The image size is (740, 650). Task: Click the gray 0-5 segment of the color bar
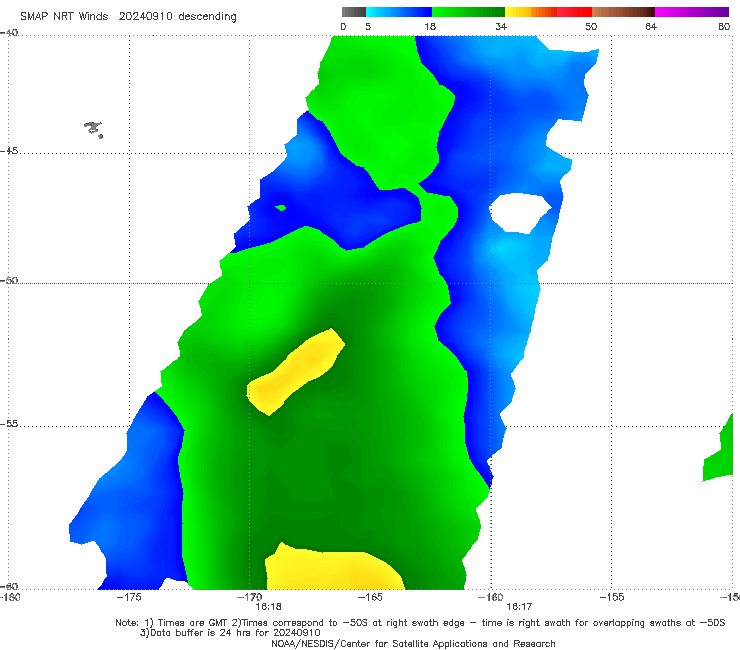(x=353, y=12)
